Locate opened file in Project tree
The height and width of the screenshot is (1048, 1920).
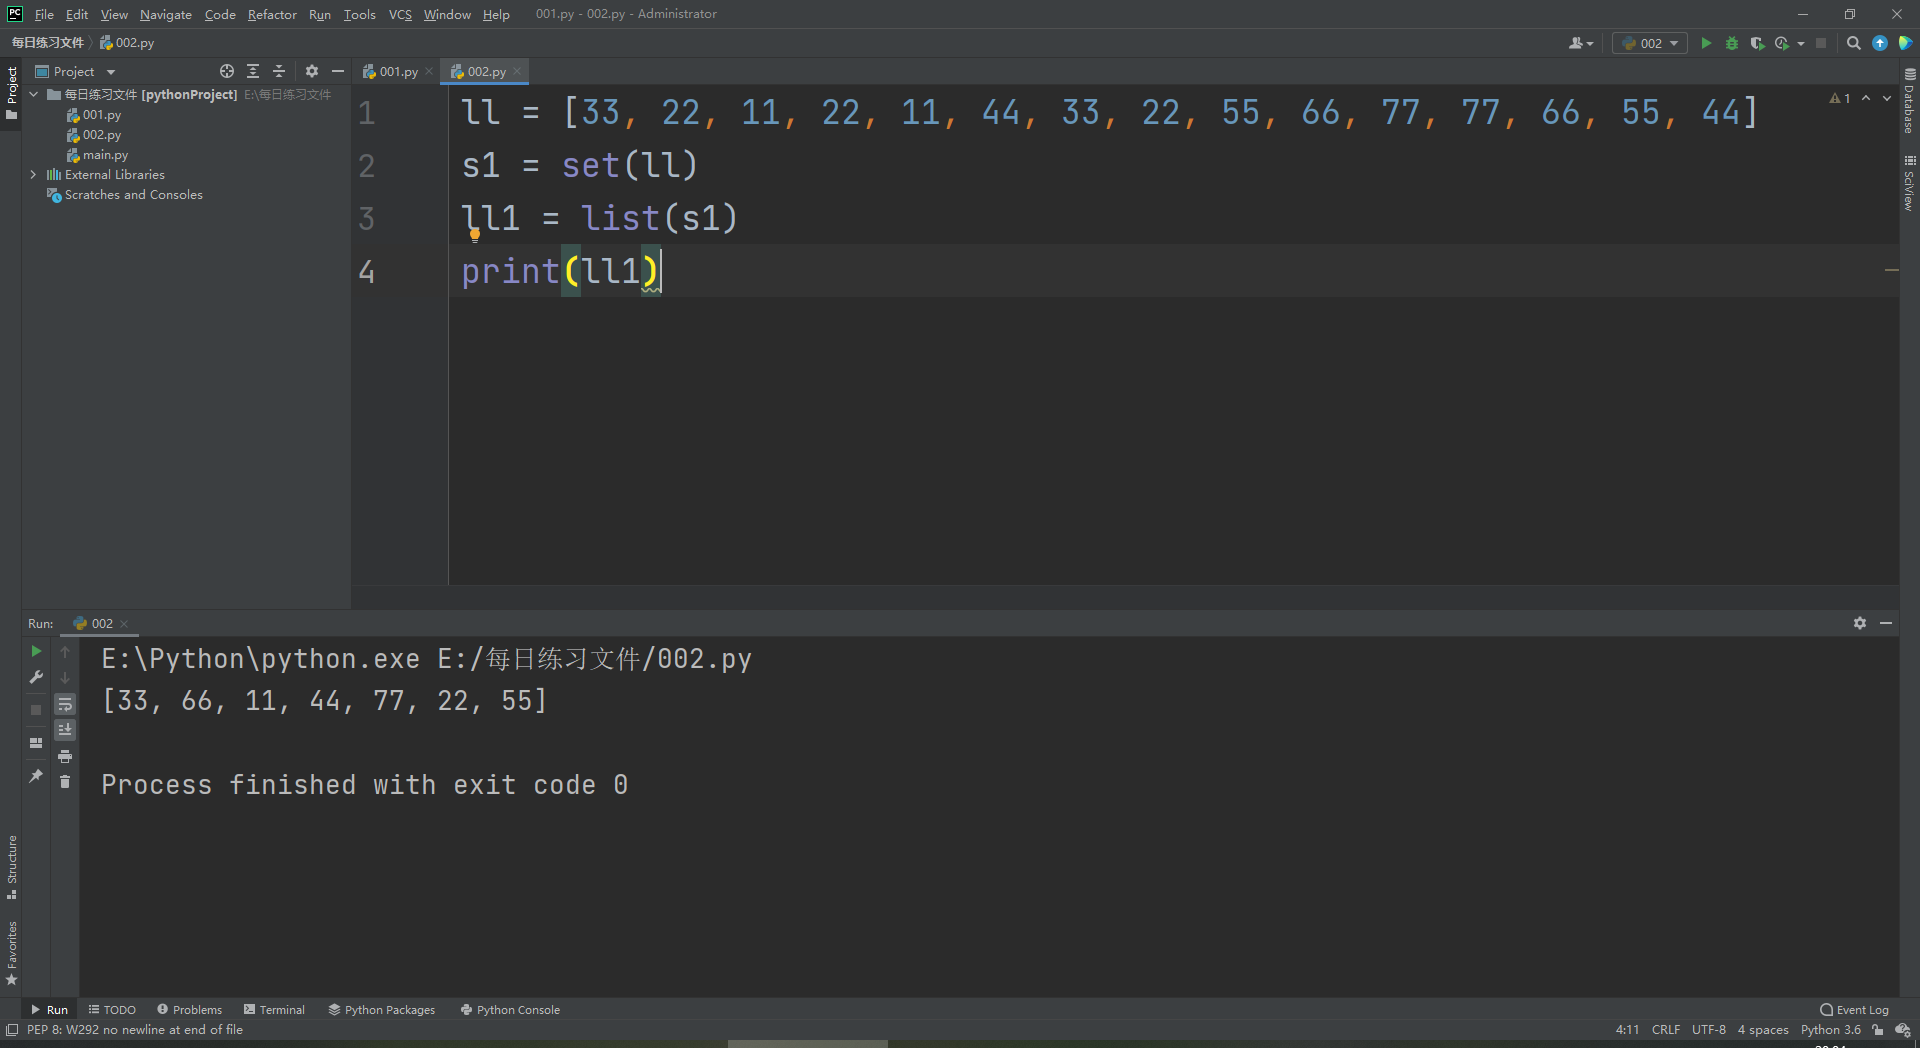click(x=227, y=71)
